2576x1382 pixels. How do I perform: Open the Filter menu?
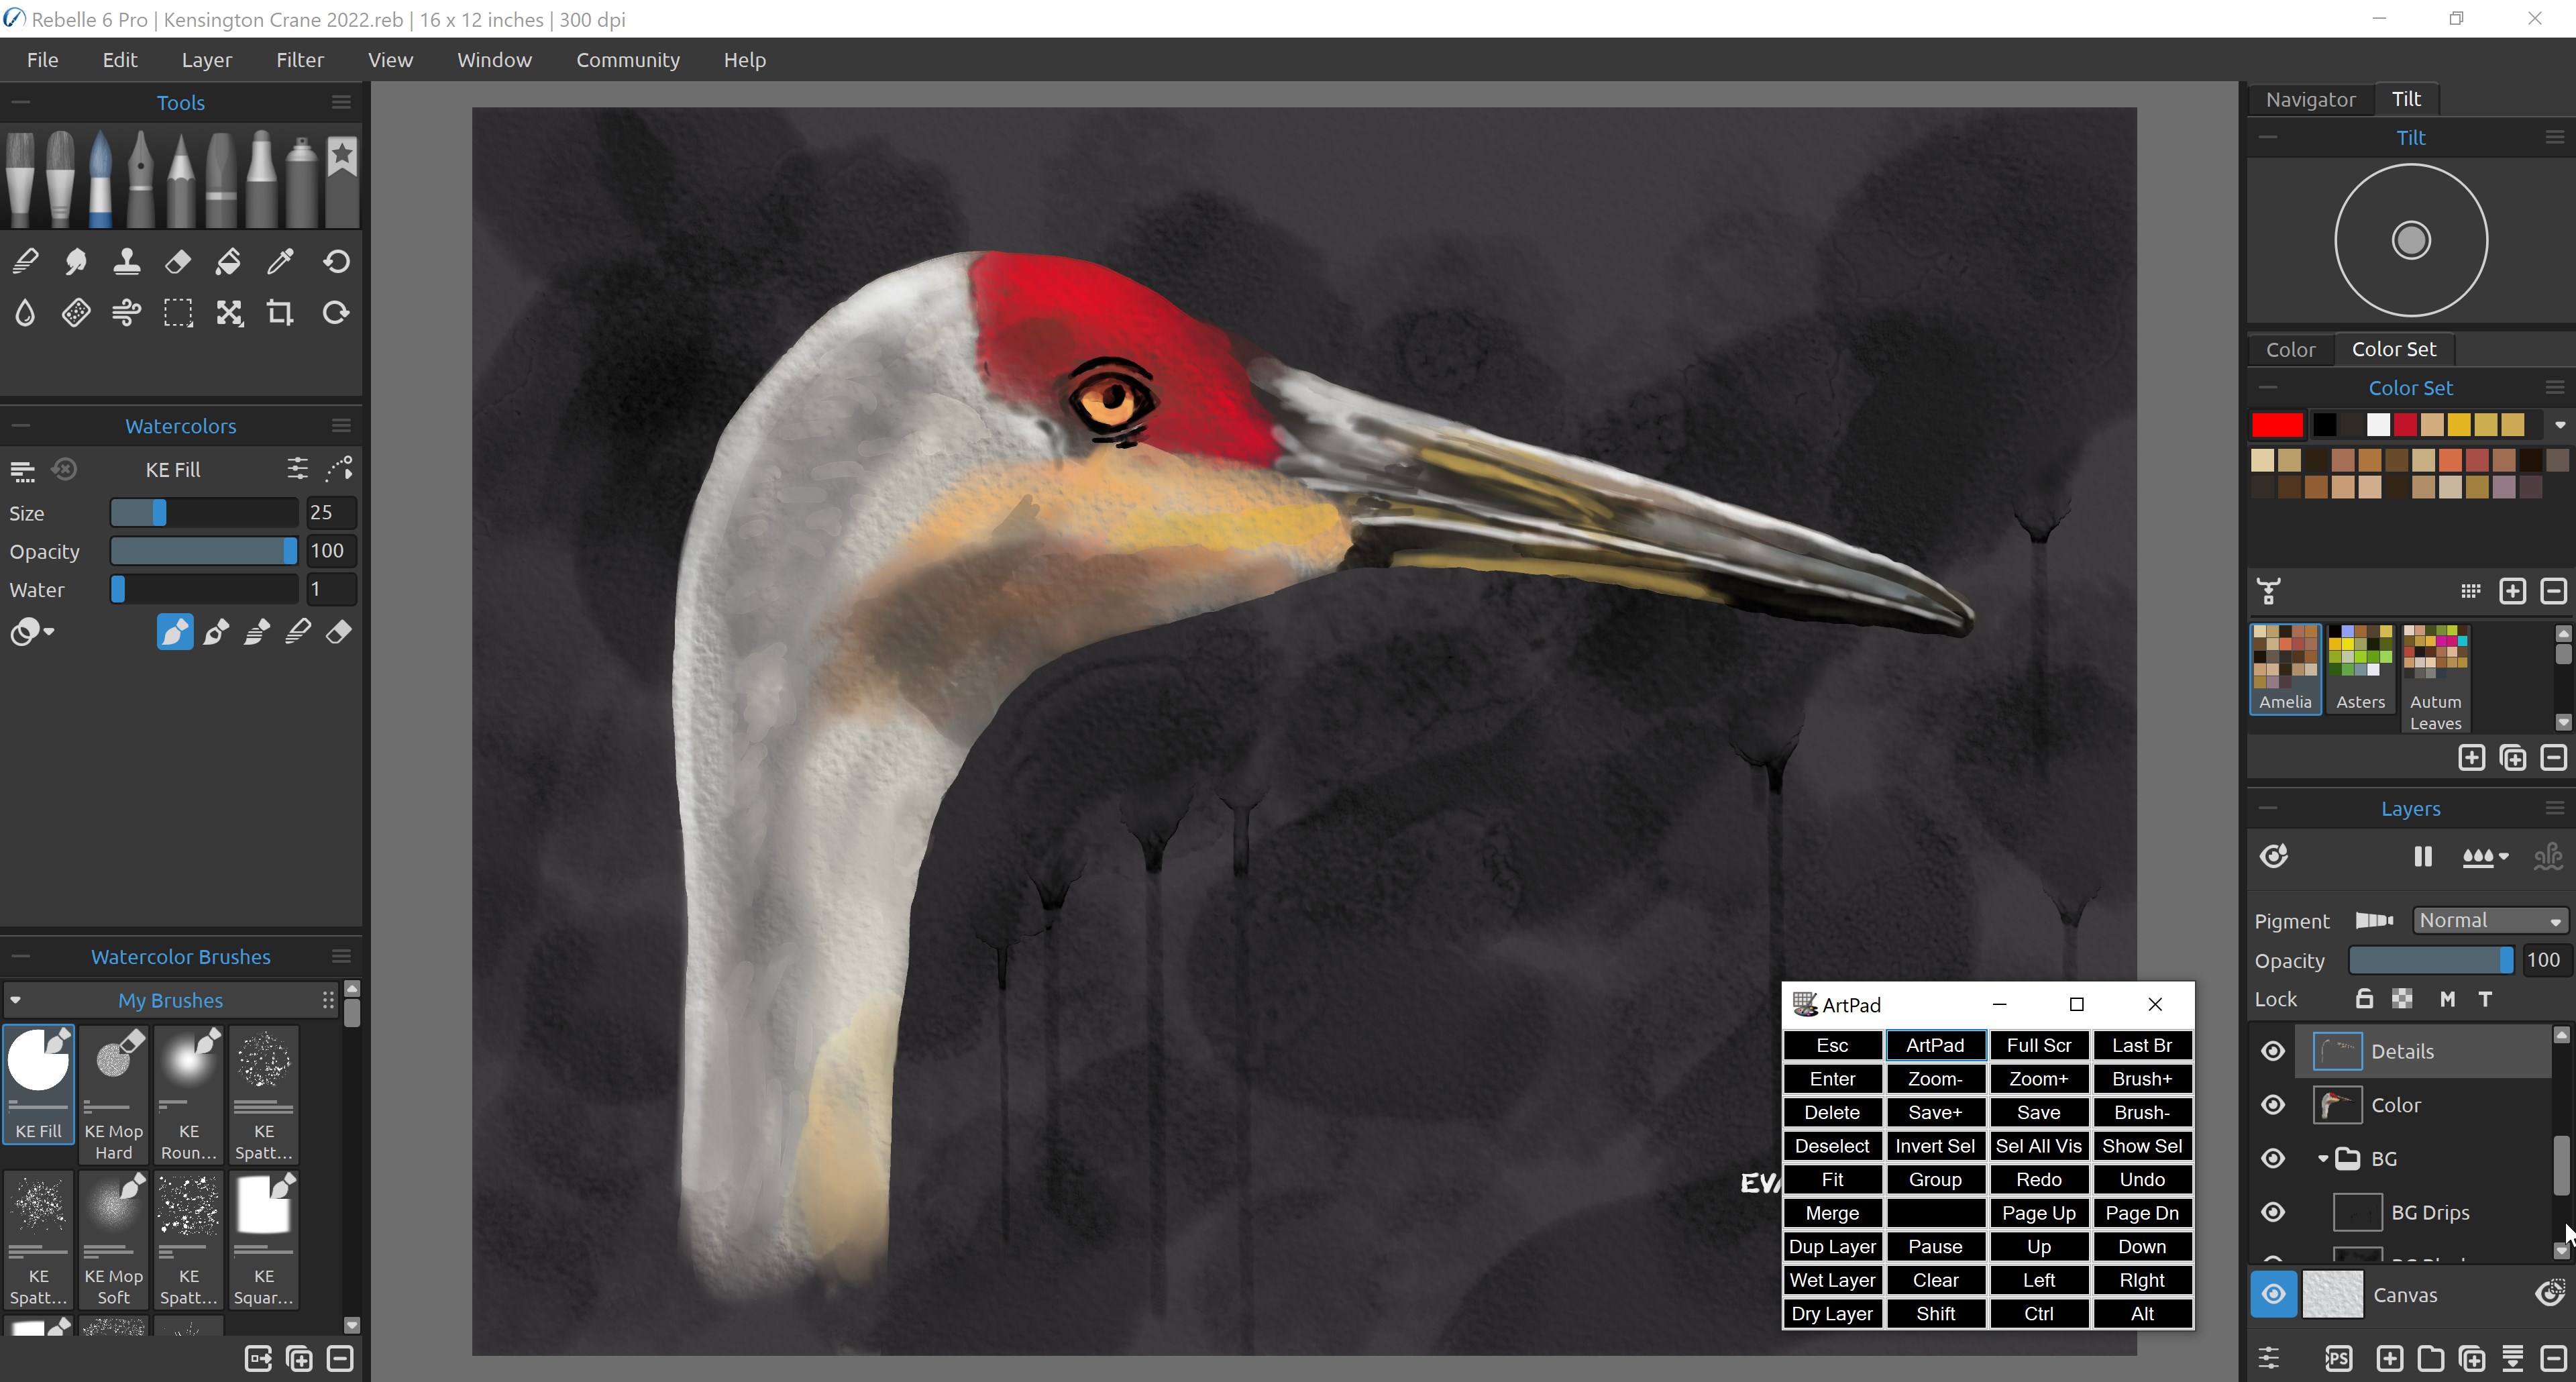click(x=299, y=60)
